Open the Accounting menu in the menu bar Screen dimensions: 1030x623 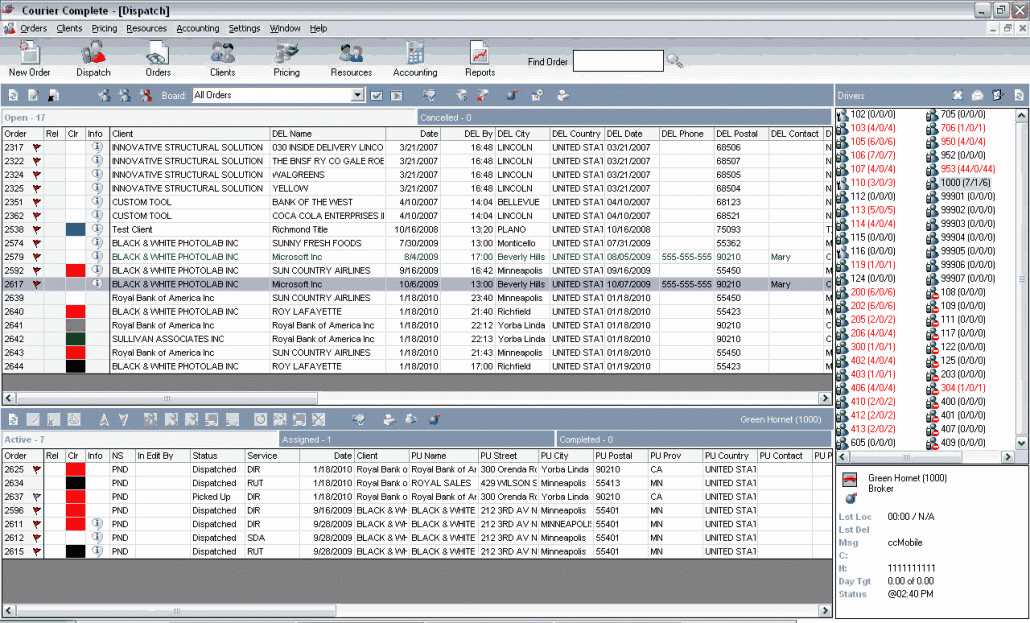tap(197, 29)
